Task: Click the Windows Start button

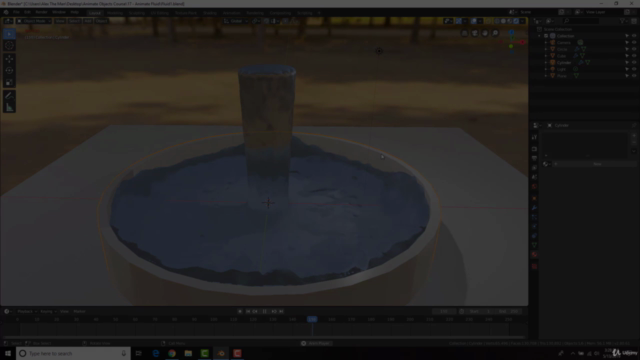Action: [8, 353]
